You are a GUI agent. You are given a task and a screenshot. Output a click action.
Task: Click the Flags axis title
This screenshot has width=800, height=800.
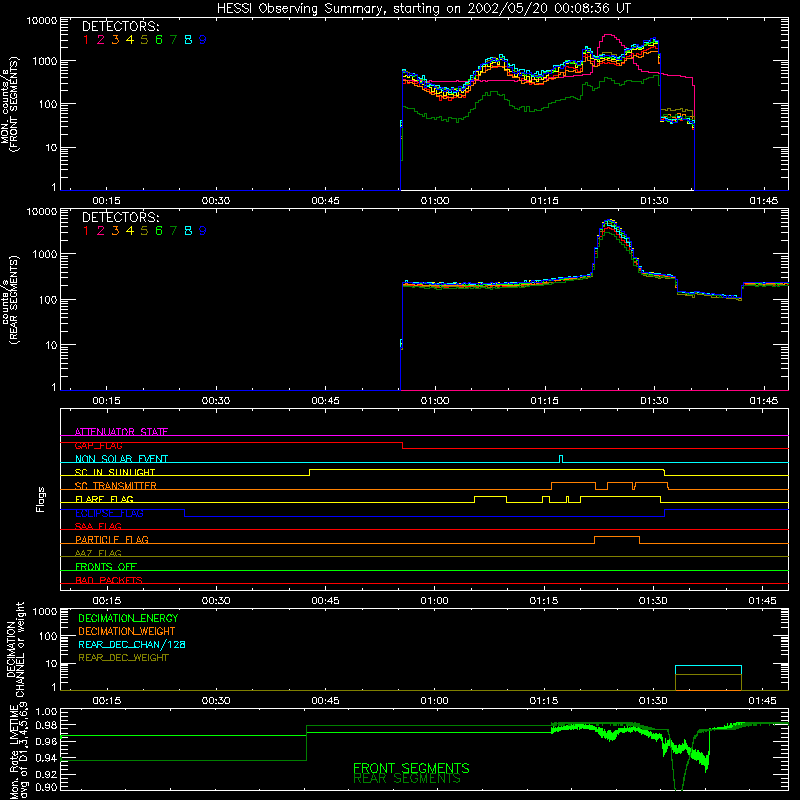(41, 499)
